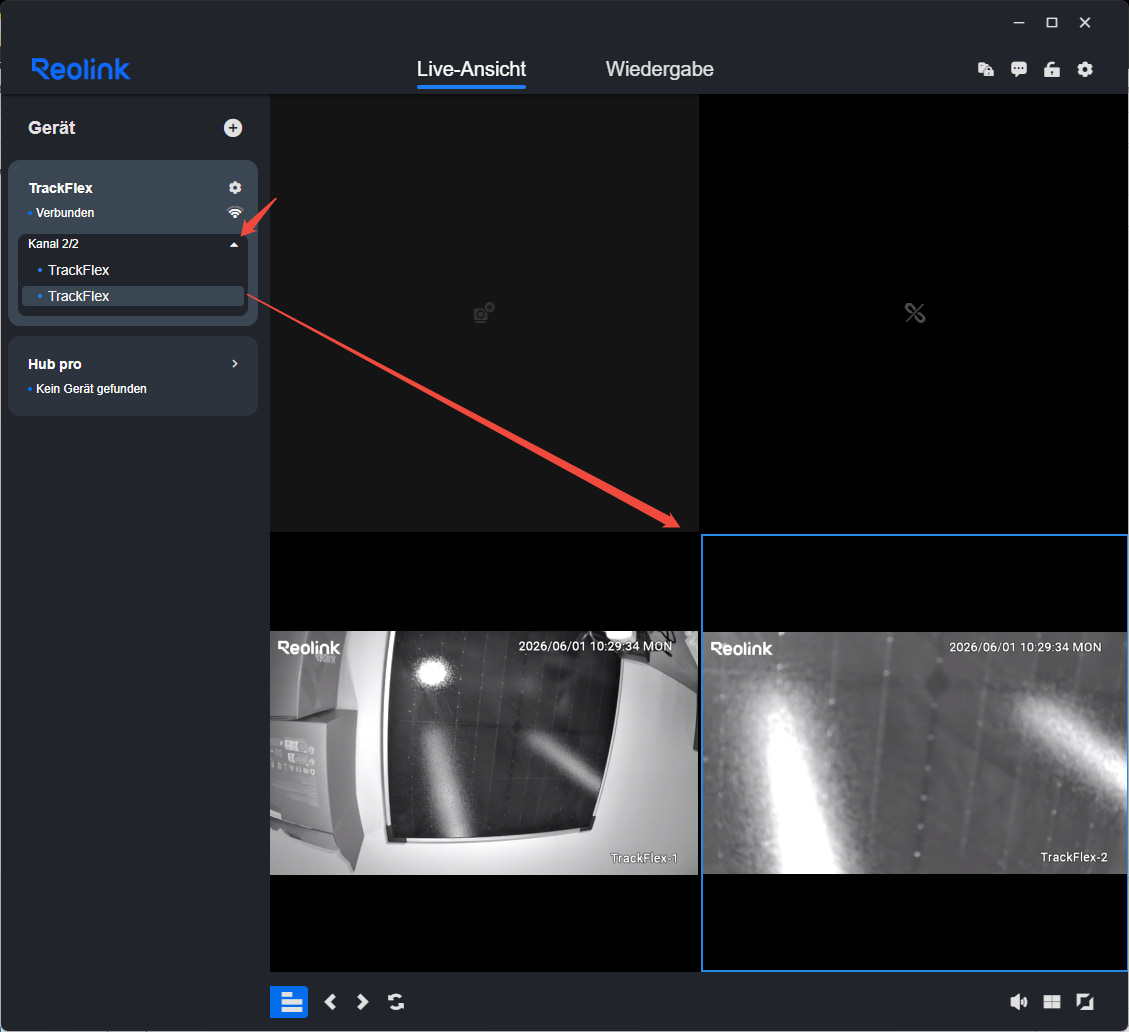Open application settings gear in header
Image resolution: width=1129 pixels, height=1032 pixels.
1085,69
